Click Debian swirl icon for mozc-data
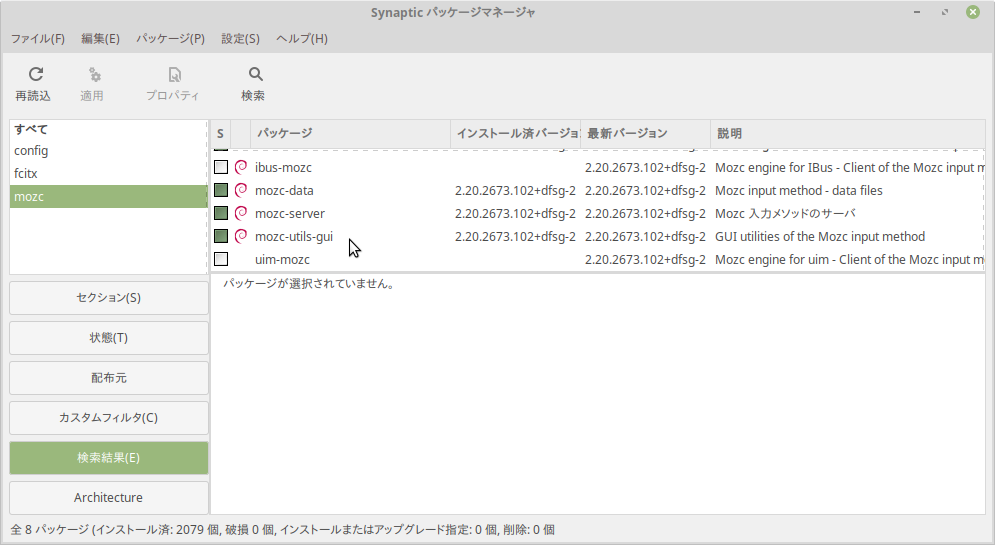 point(241,190)
